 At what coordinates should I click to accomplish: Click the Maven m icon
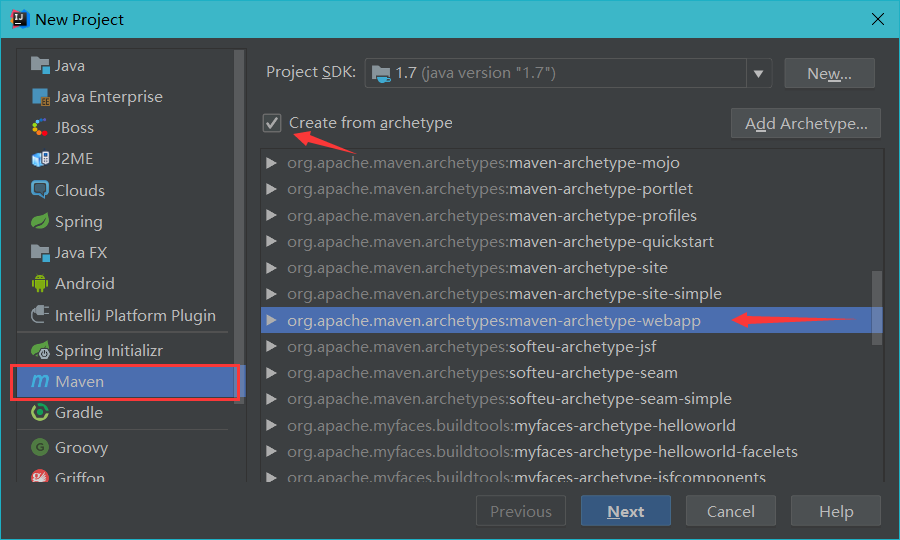pyautogui.click(x=40, y=380)
